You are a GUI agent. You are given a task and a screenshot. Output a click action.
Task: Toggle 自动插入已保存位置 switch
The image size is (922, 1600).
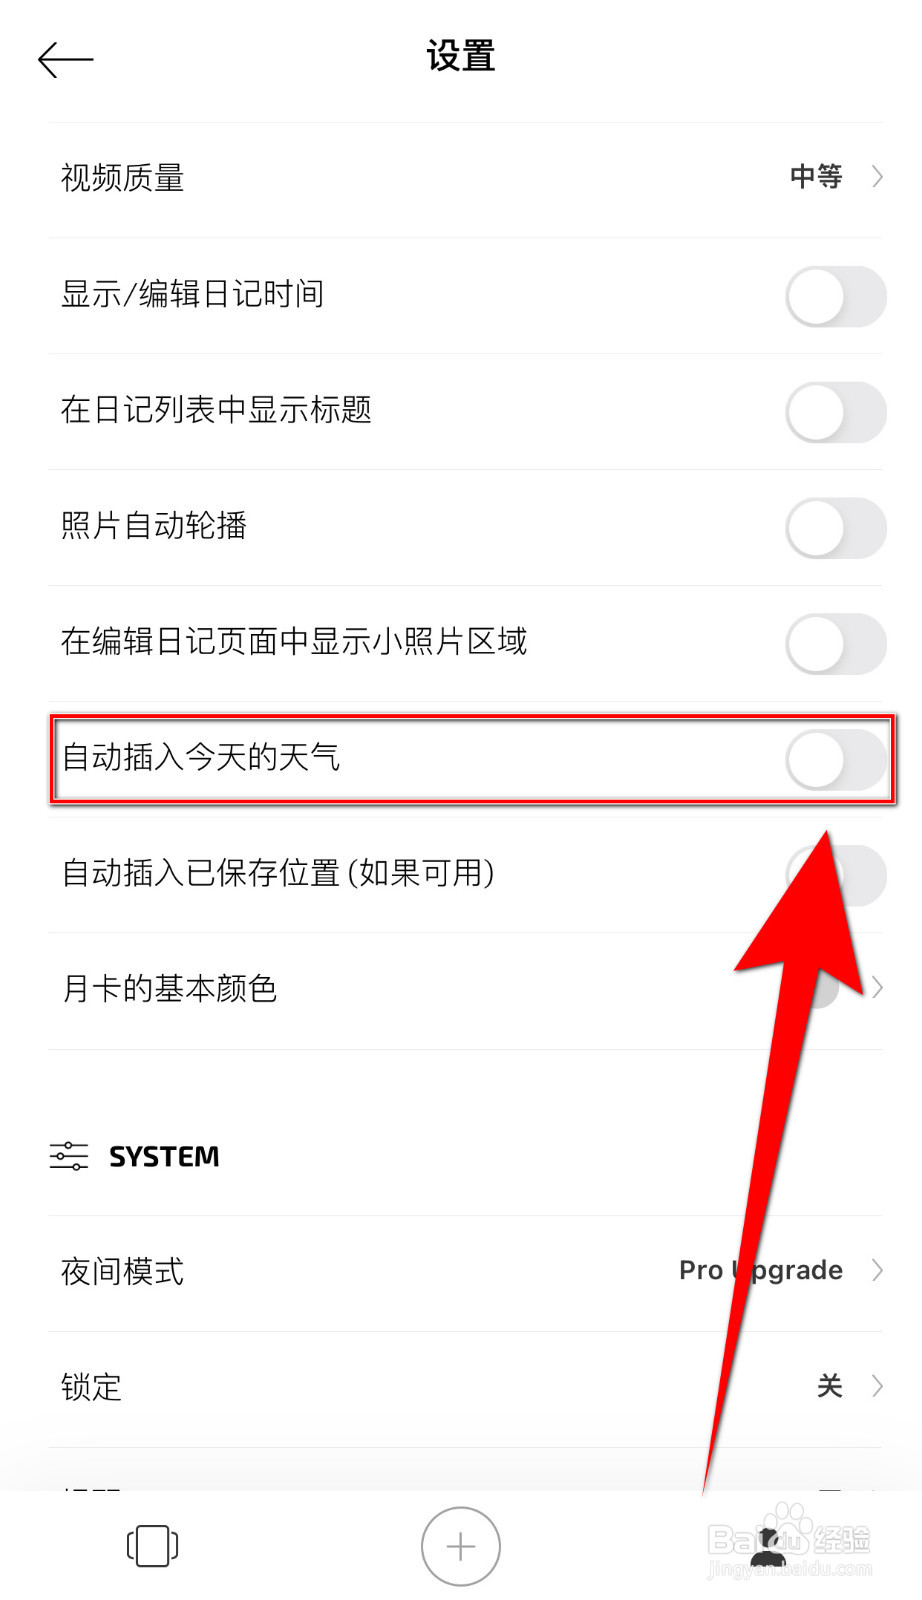pyautogui.click(x=836, y=876)
